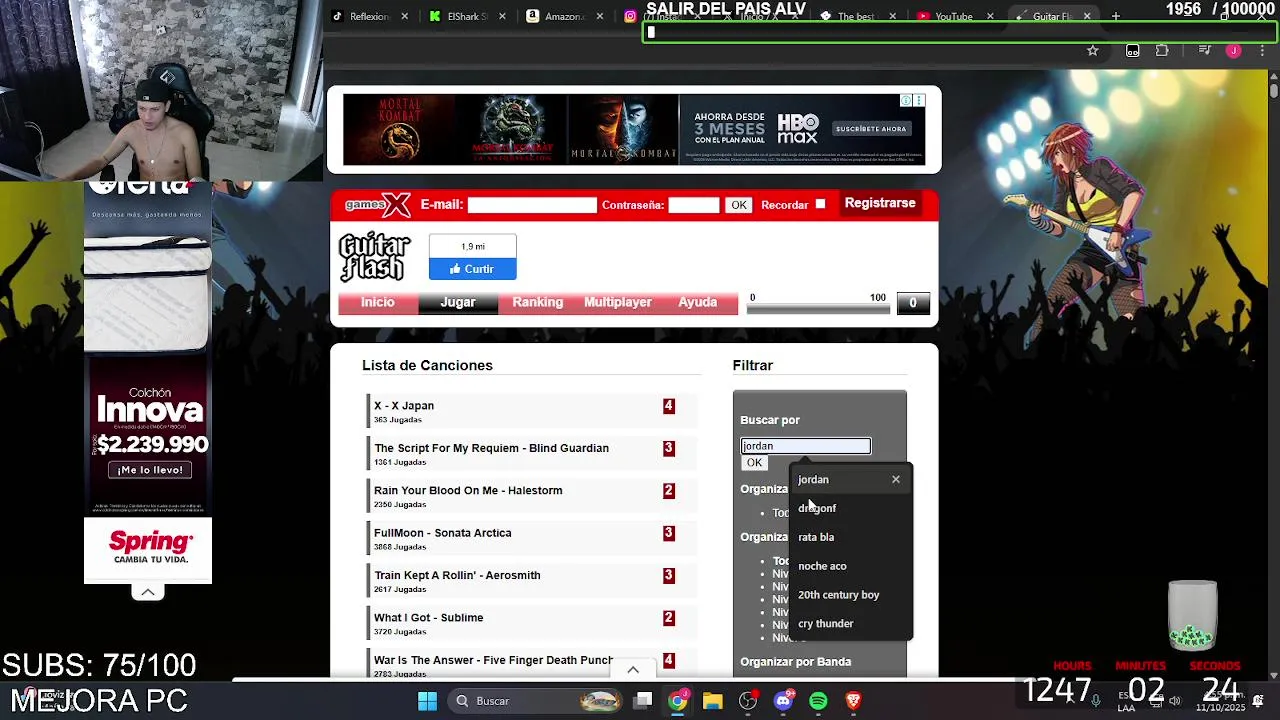
Task: Select song 'X - X Japan'
Action: point(404,406)
